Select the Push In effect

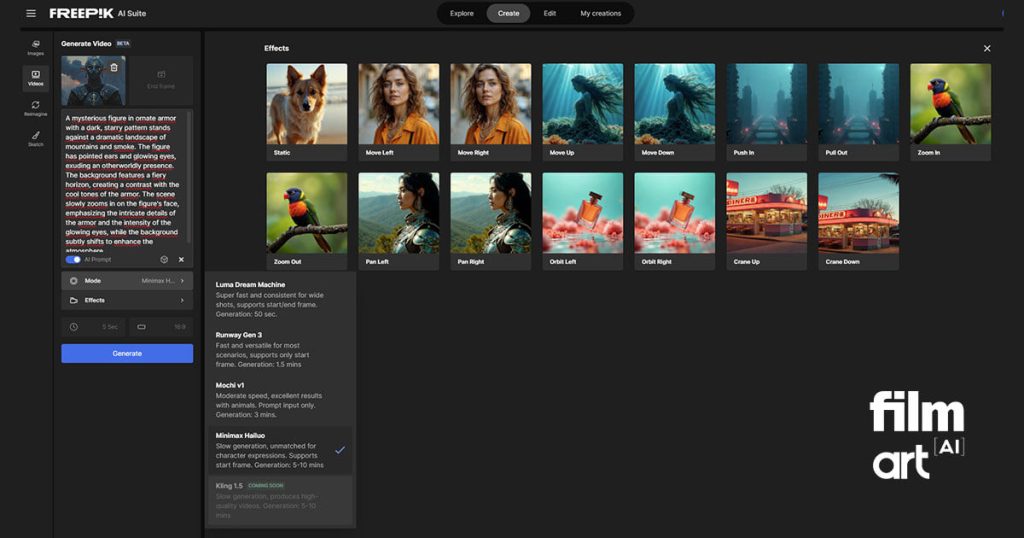coord(767,112)
